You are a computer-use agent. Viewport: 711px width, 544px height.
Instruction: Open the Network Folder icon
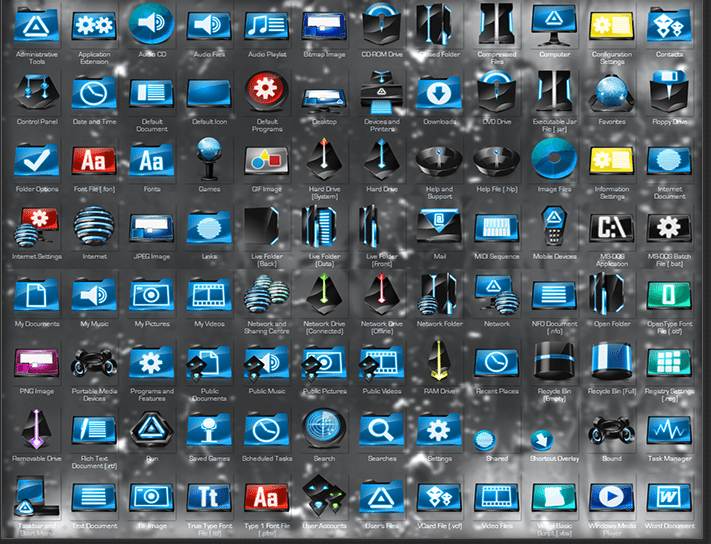(x=439, y=294)
